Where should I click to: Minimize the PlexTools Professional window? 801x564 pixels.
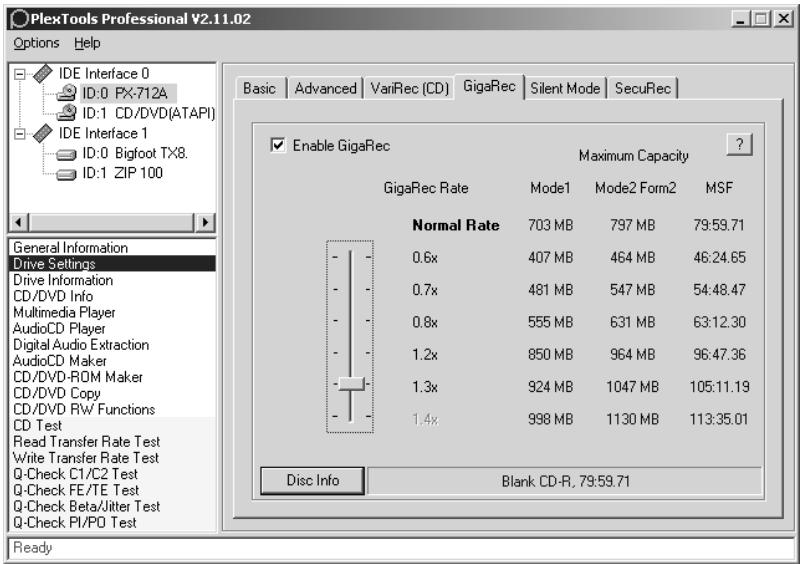[740, 19]
